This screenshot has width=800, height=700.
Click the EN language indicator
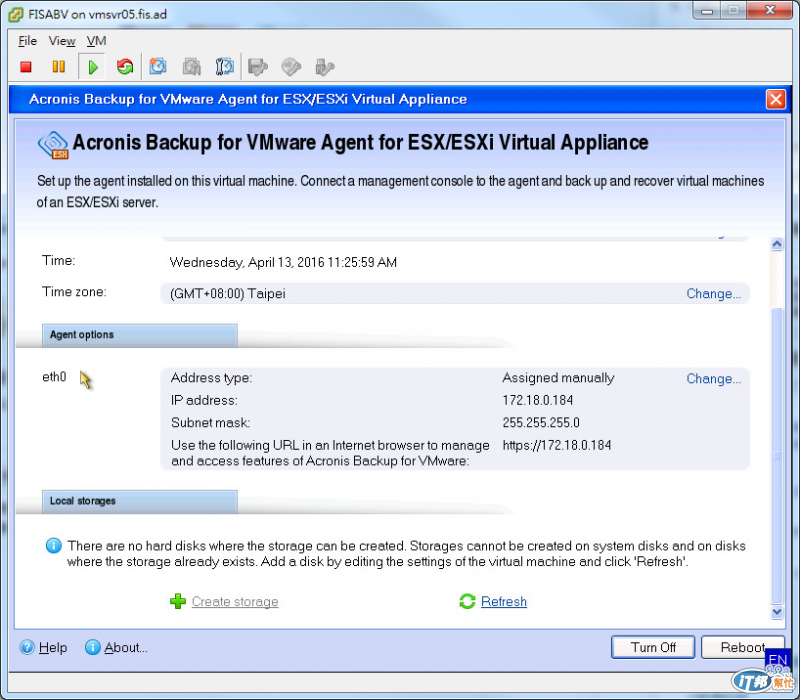[777, 660]
